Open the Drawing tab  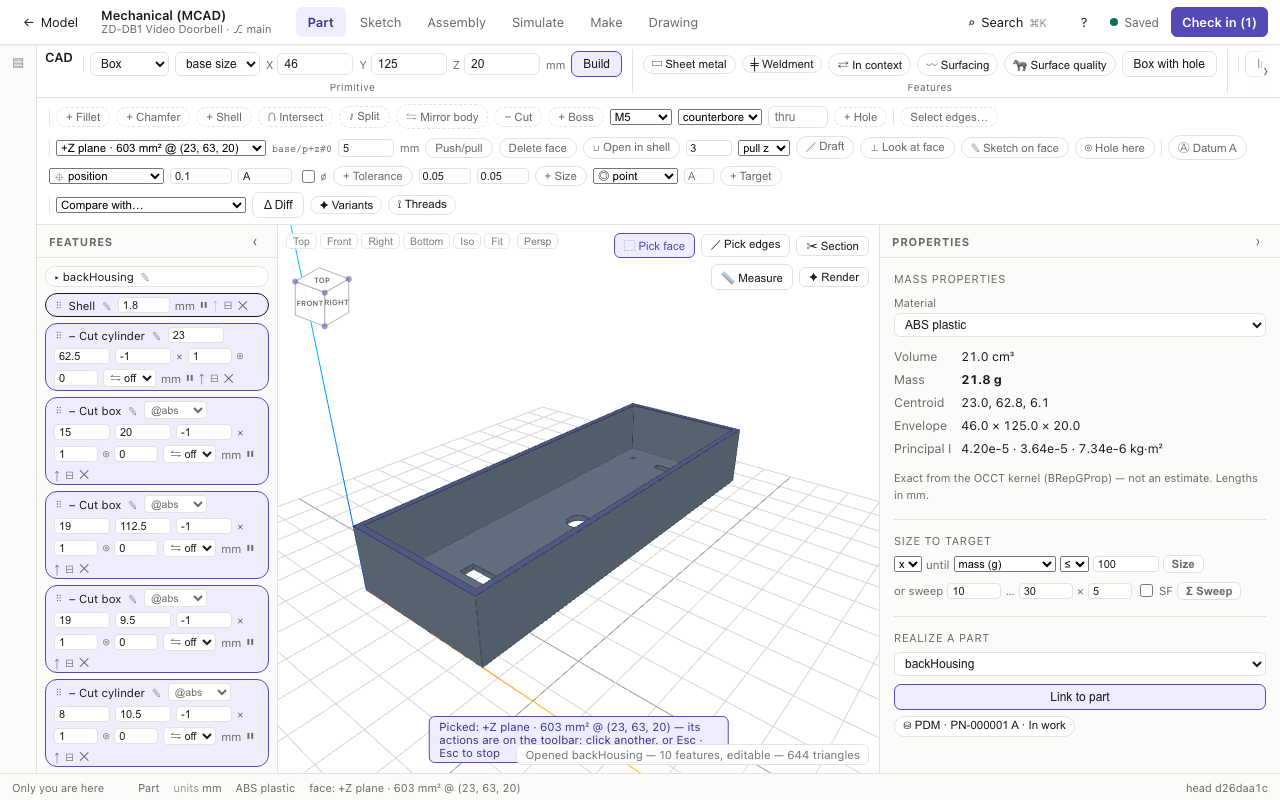673,22
